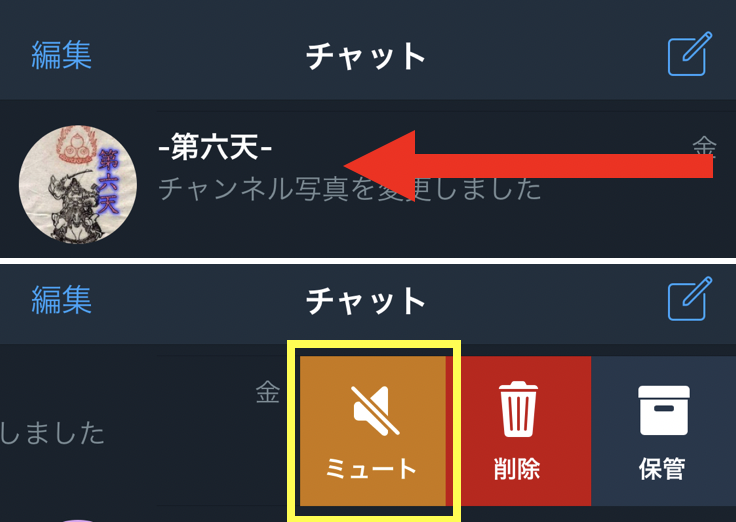Tap the crossed-out speaker mute icon
Viewport: 736px width, 522px height.
click(376, 411)
